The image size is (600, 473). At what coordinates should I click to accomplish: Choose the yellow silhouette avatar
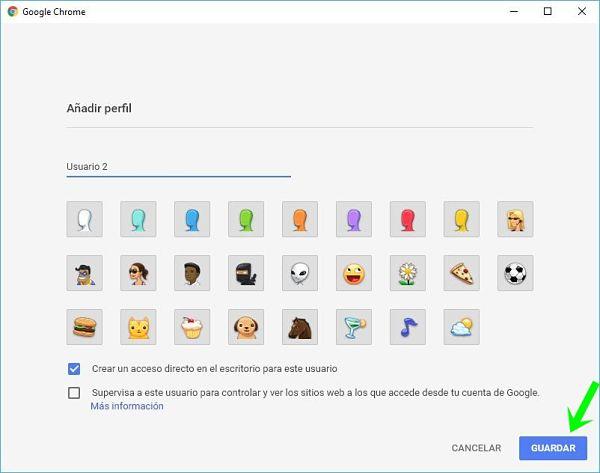point(461,219)
